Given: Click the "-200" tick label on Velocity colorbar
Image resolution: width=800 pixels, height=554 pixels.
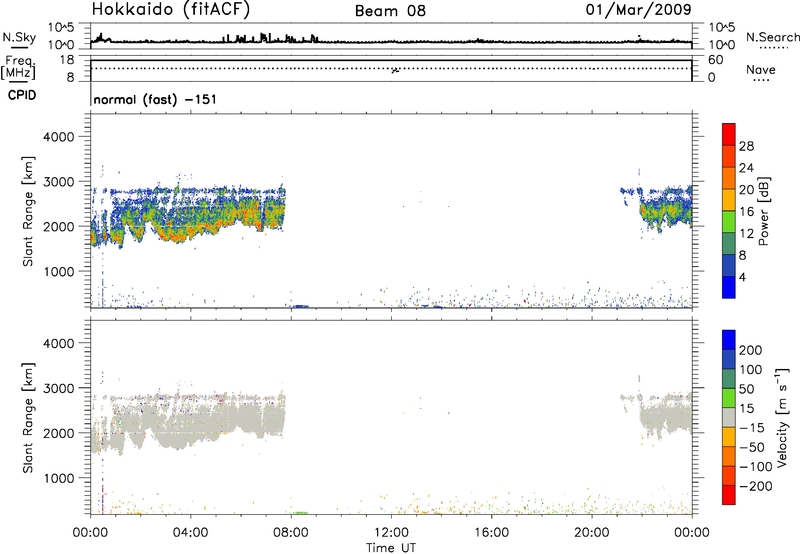Looking at the screenshot, I should click(755, 486).
